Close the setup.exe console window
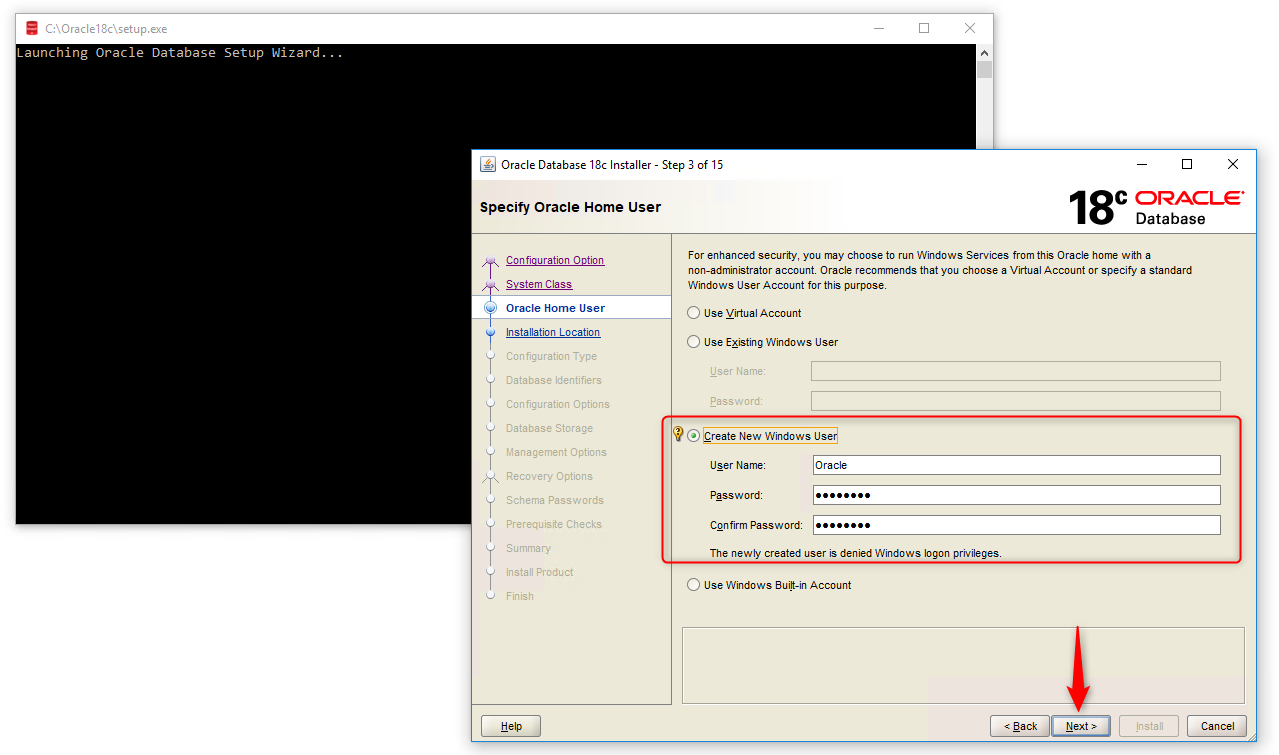 coord(970,28)
